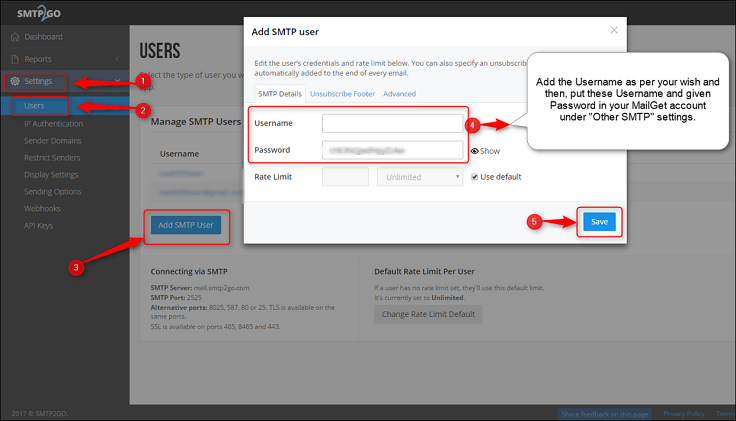The height and width of the screenshot is (421, 736).
Task: Open the Unlimited rate limit dropdown
Action: pyautogui.click(x=420, y=177)
